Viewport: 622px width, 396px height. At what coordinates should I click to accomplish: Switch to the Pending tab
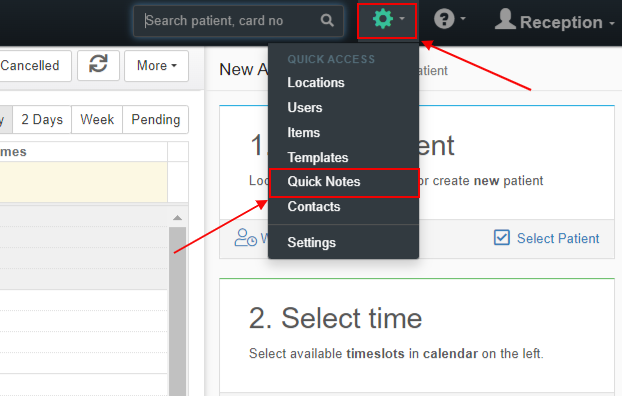click(x=156, y=119)
